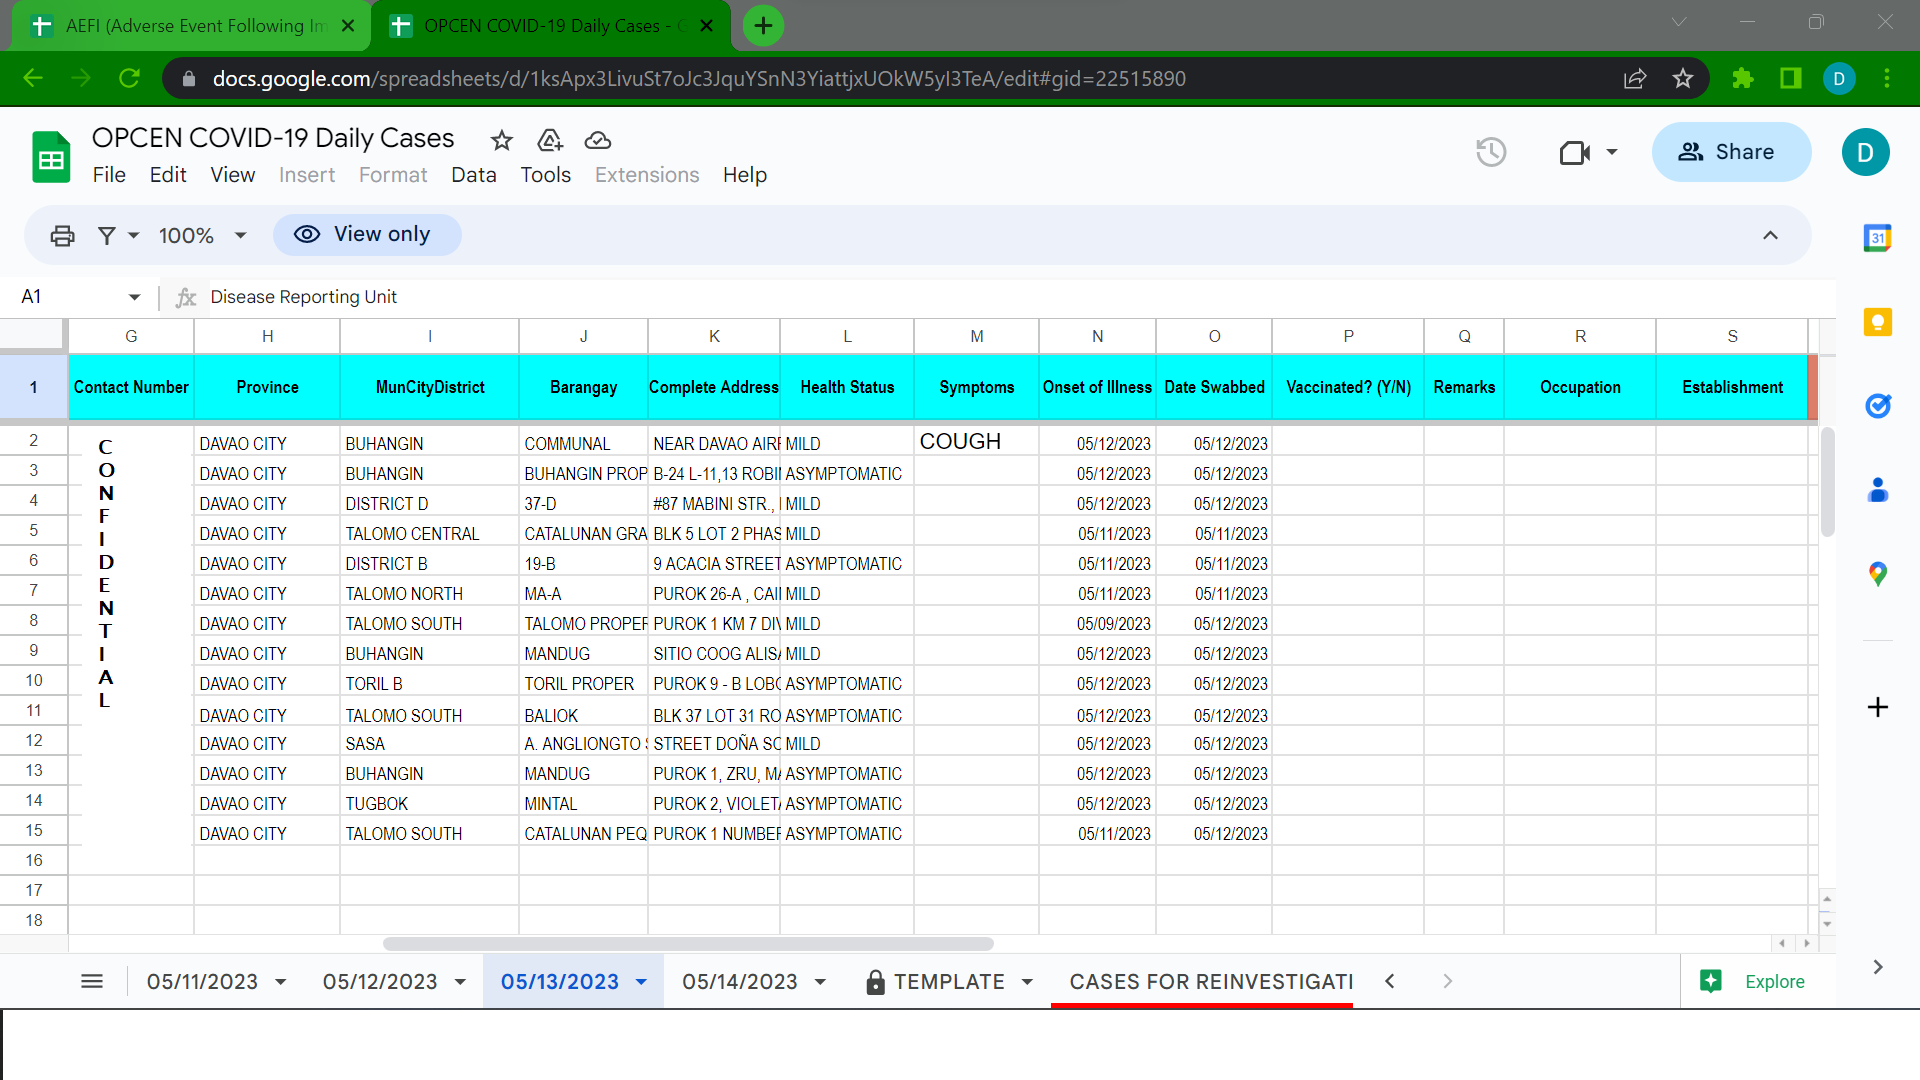Collapse the toolbar with chevron up
The height and width of the screenshot is (1080, 1920).
point(1770,235)
